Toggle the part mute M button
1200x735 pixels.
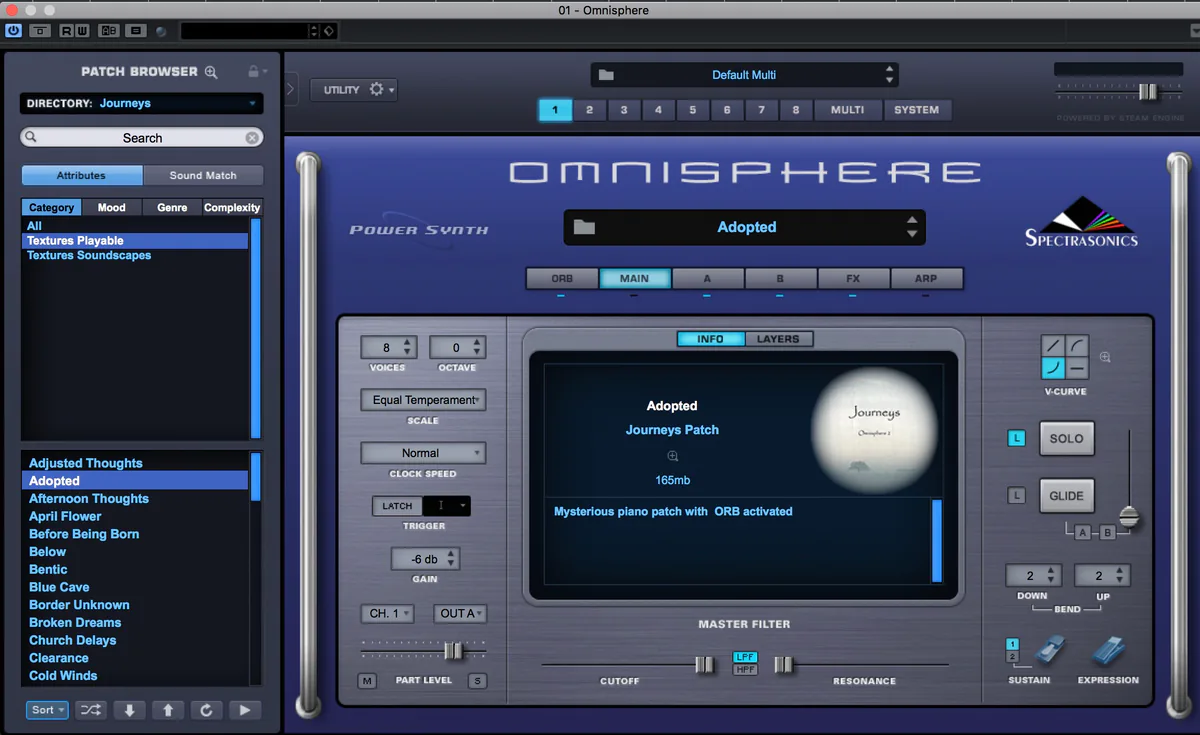click(x=368, y=681)
